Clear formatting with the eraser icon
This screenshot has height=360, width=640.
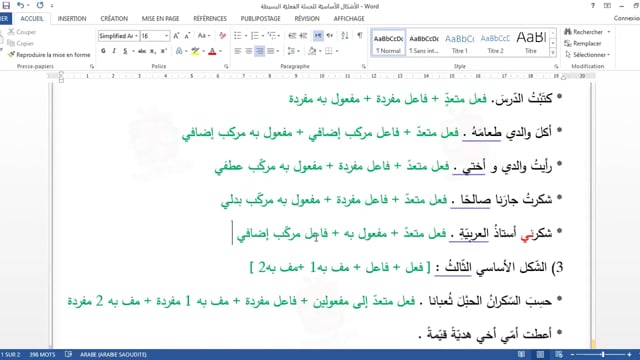(x=222, y=36)
